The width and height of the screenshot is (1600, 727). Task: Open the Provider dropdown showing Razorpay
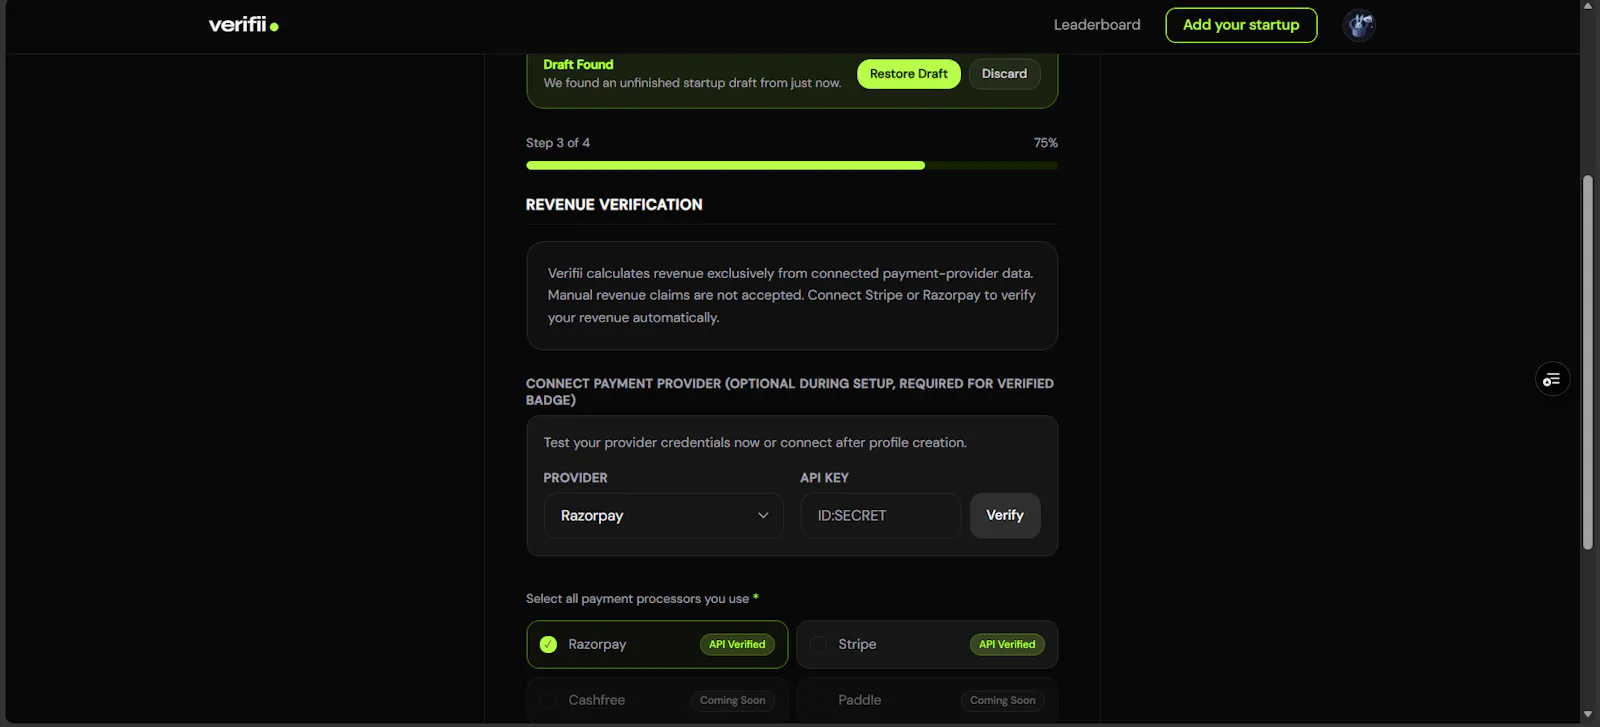[x=663, y=516]
